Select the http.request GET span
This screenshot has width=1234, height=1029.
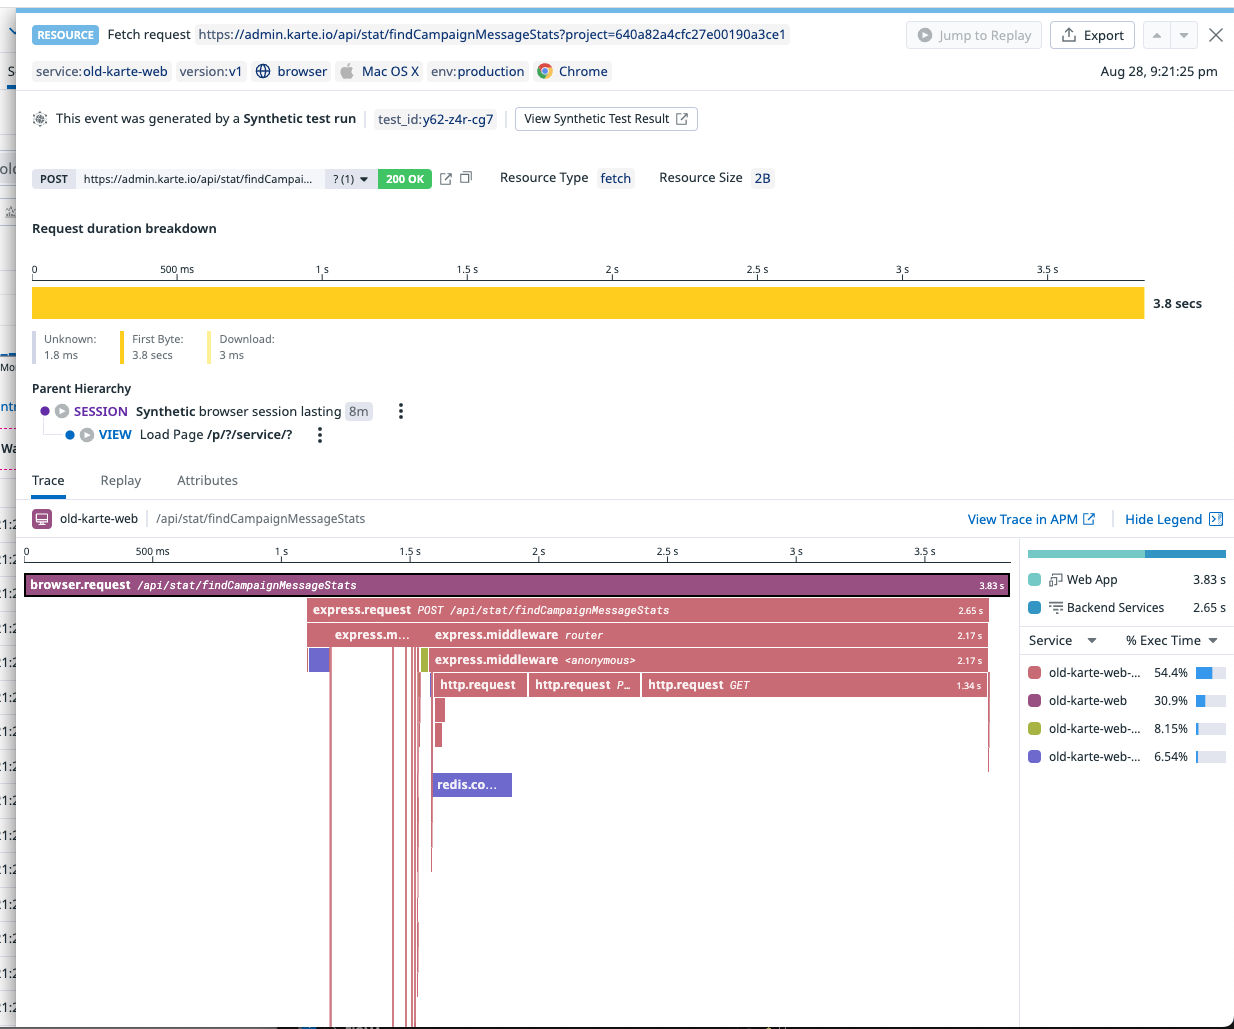click(x=814, y=685)
